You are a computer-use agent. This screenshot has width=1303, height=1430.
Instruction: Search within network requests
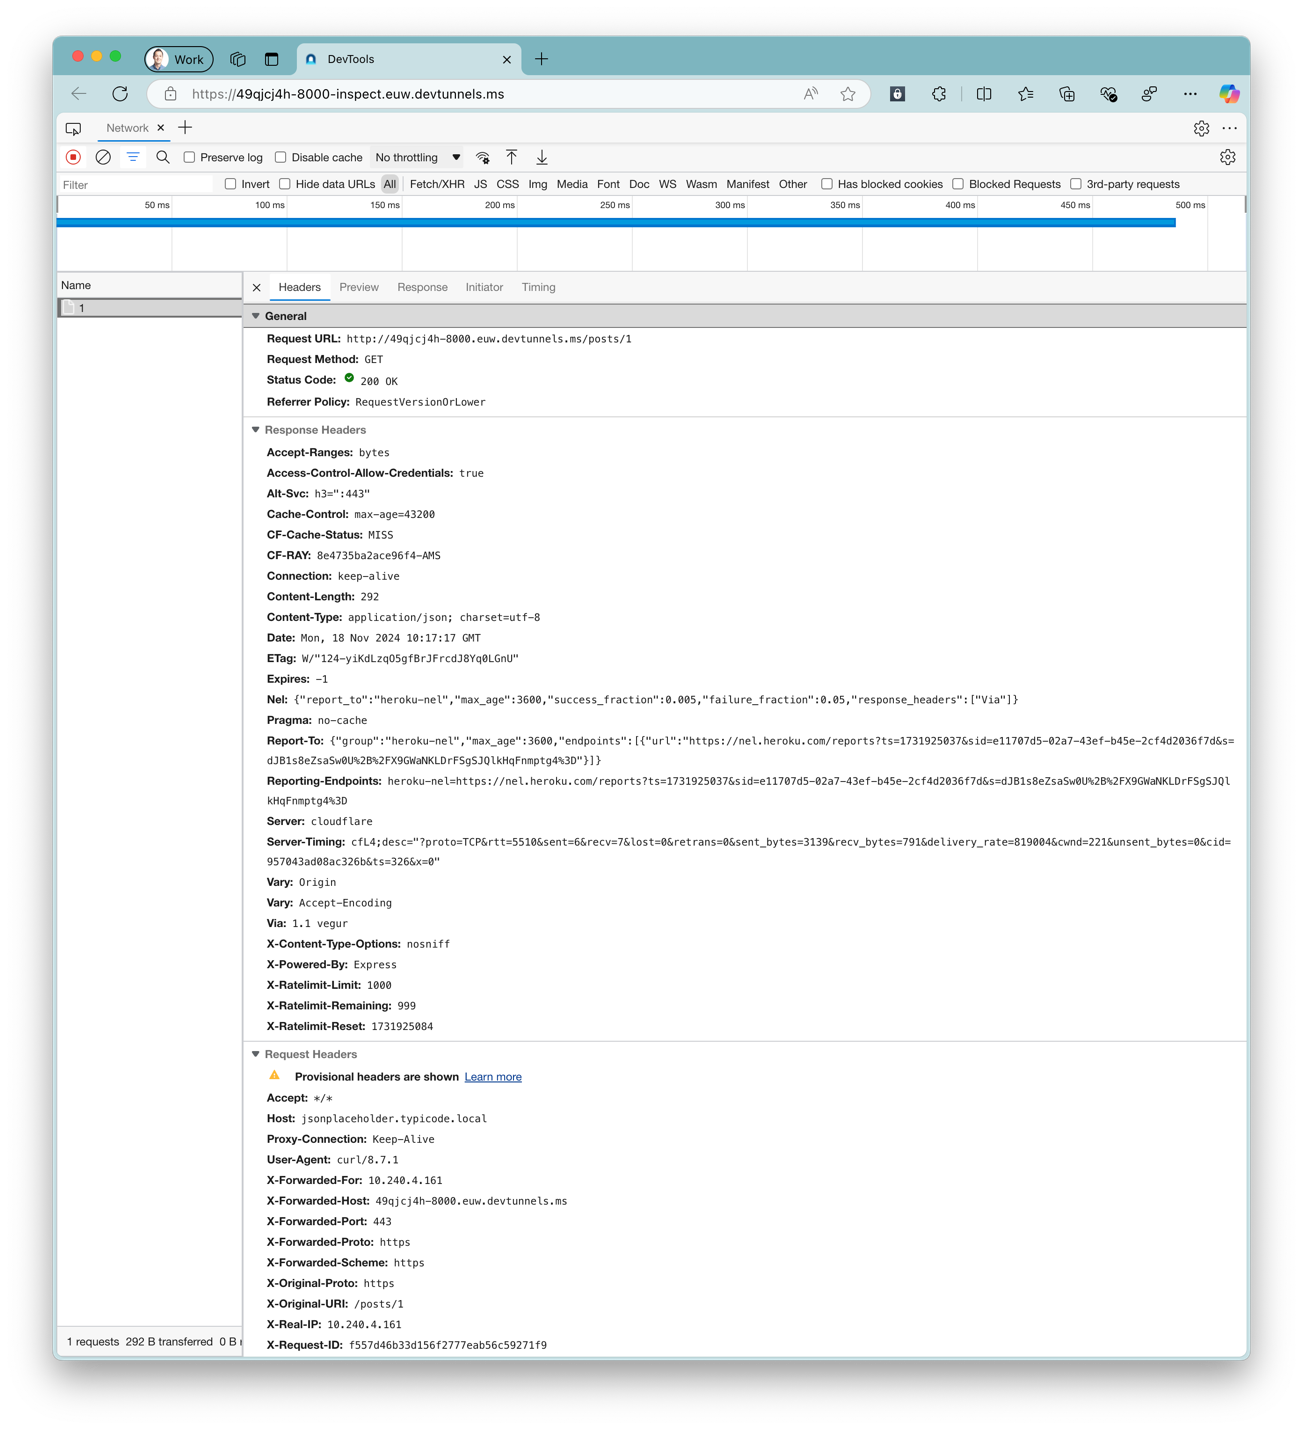click(162, 157)
